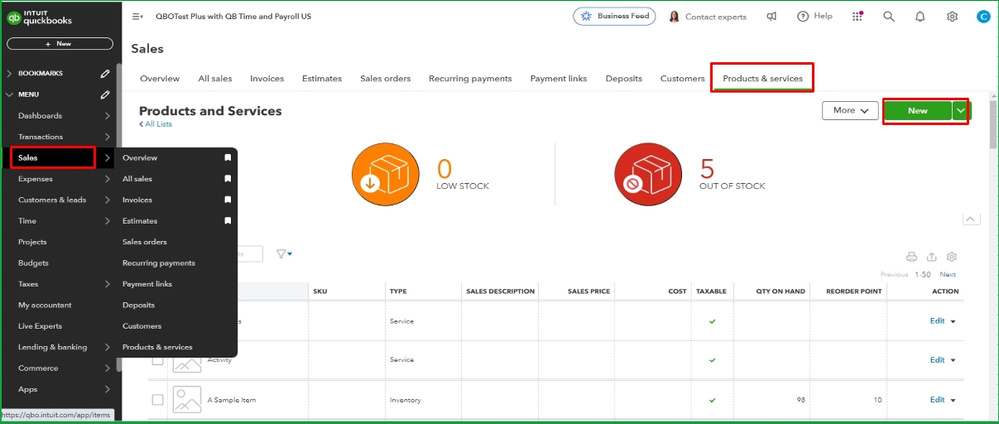Viewport: 999px width, 424px height.
Task: Toggle bookmark for Estimates in flyout
Action: tap(227, 221)
